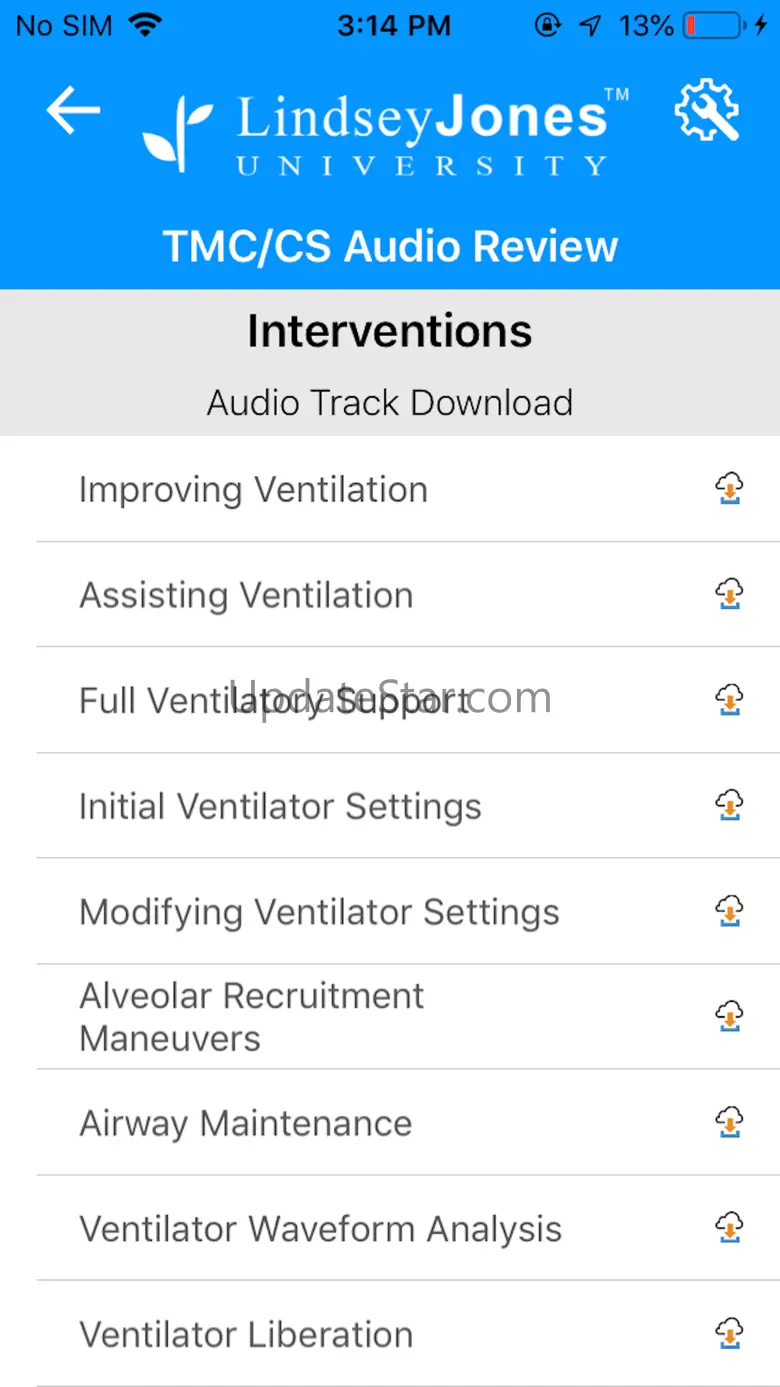This screenshot has height=1387, width=780.
Task: Select the Improving Ventilation list item
Action: [253, 490]
